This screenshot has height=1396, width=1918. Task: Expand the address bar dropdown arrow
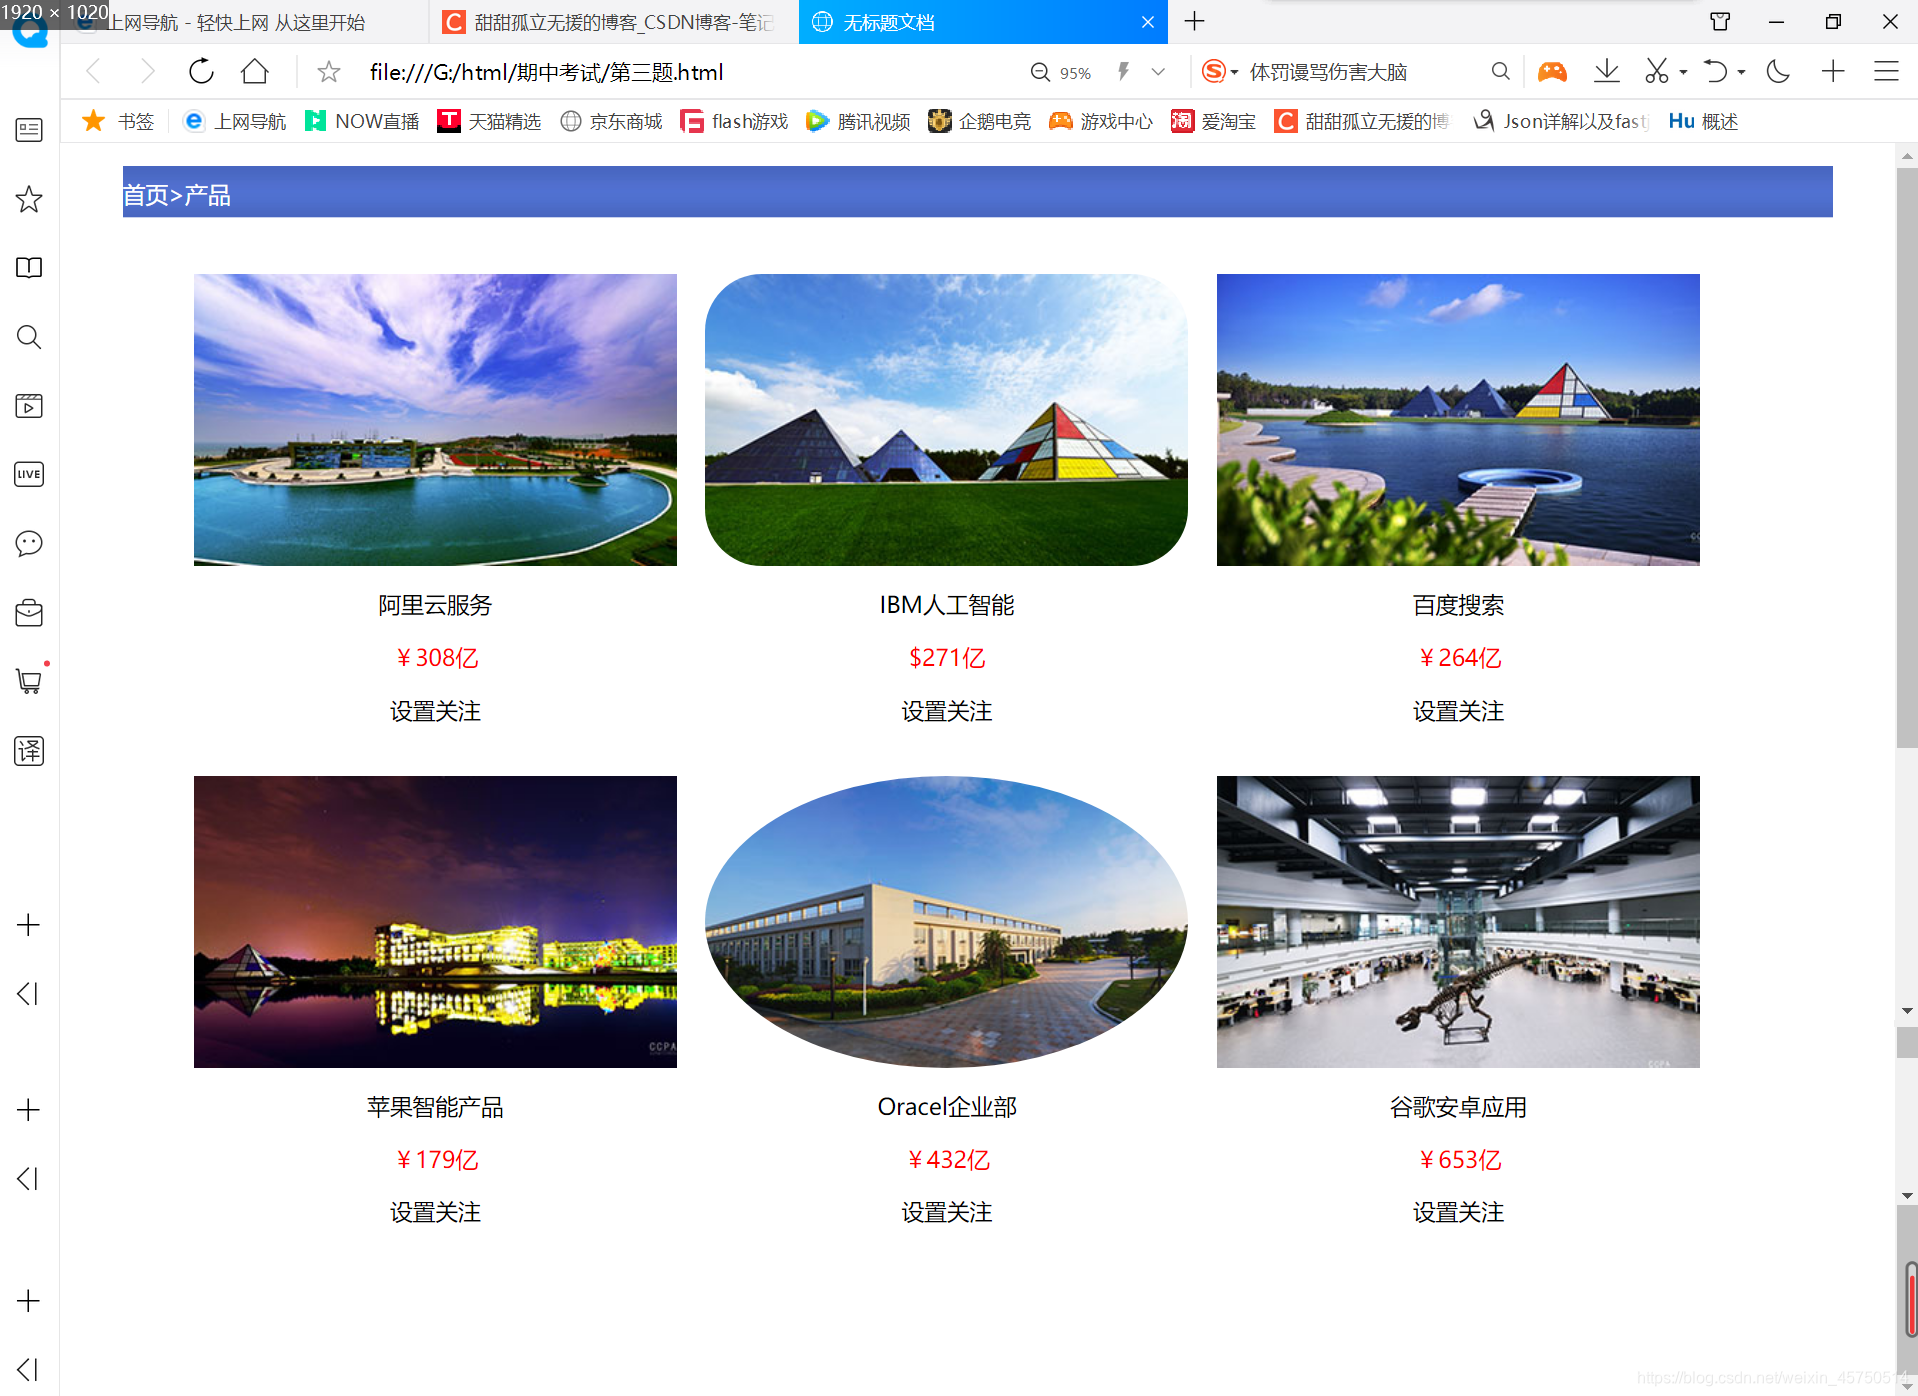pyautogui.click(x=1158, y=71)
